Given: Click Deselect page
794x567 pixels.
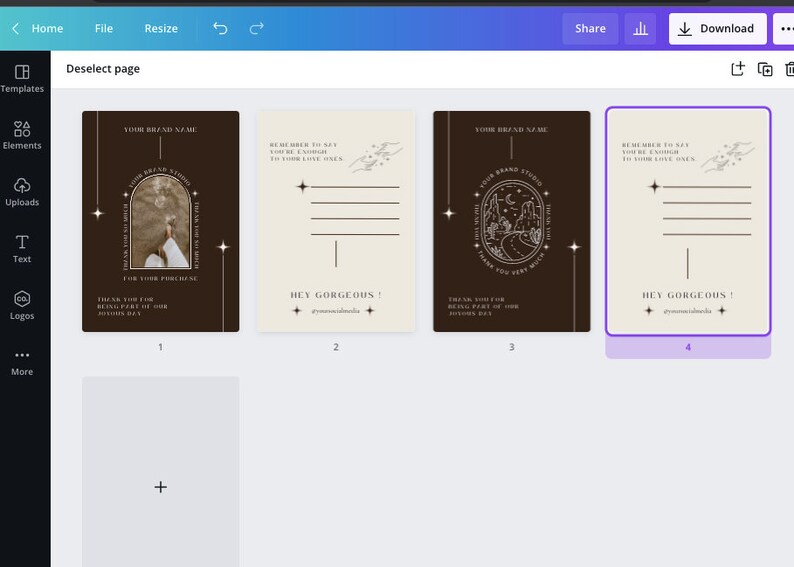Looking at the screenshot, I should coord(103,69).
